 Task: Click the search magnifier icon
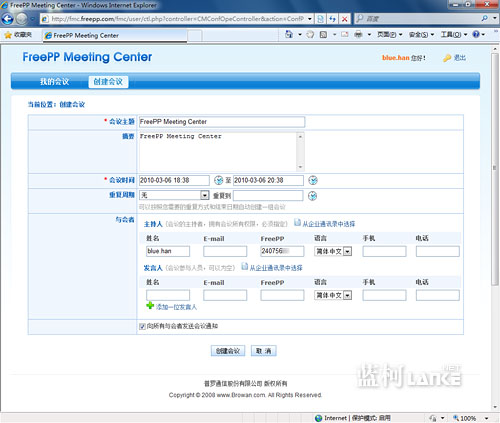point(485,18)
